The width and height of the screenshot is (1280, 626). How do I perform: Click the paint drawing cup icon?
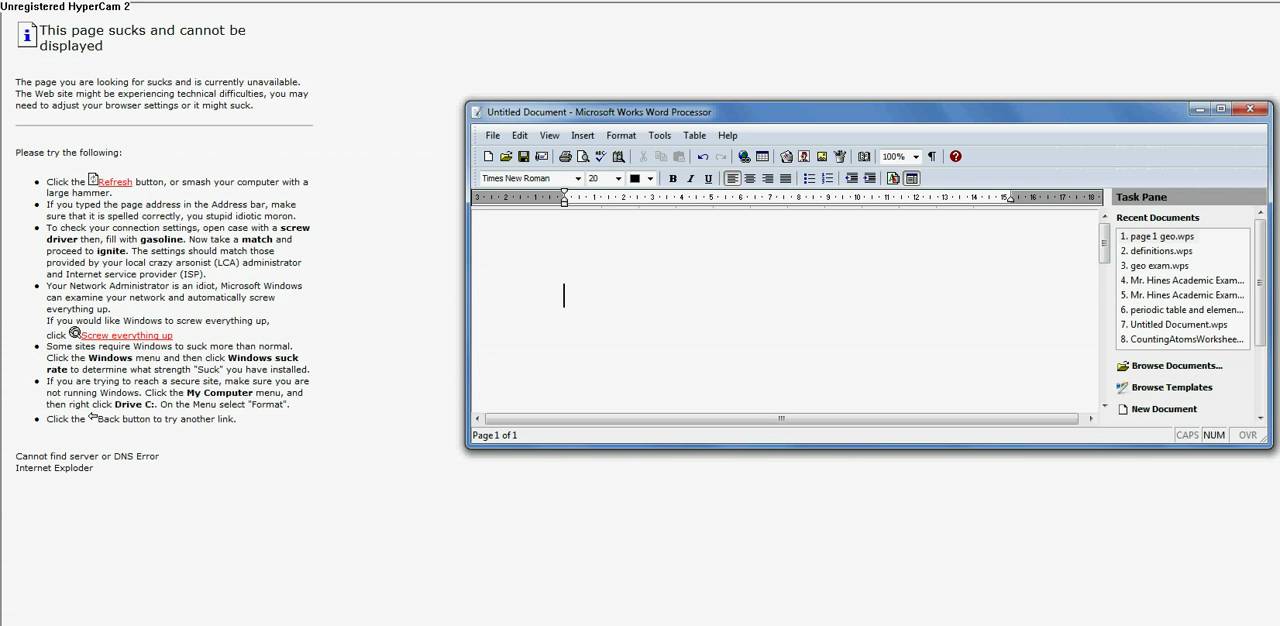[x=840, y=156]
